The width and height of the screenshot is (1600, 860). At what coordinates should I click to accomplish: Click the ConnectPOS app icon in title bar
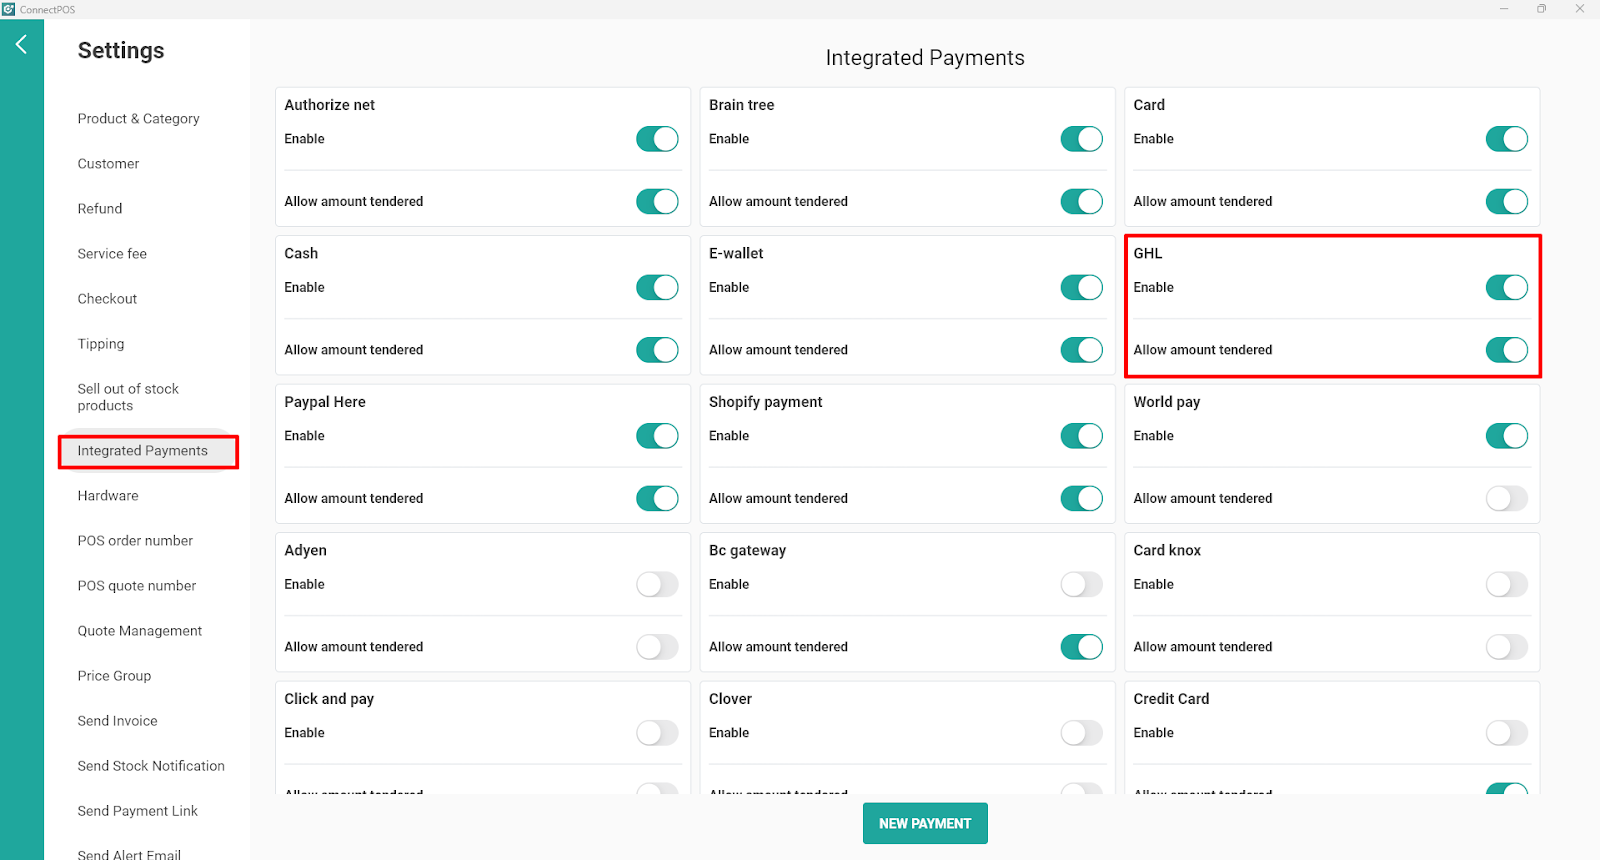[9, 9]
